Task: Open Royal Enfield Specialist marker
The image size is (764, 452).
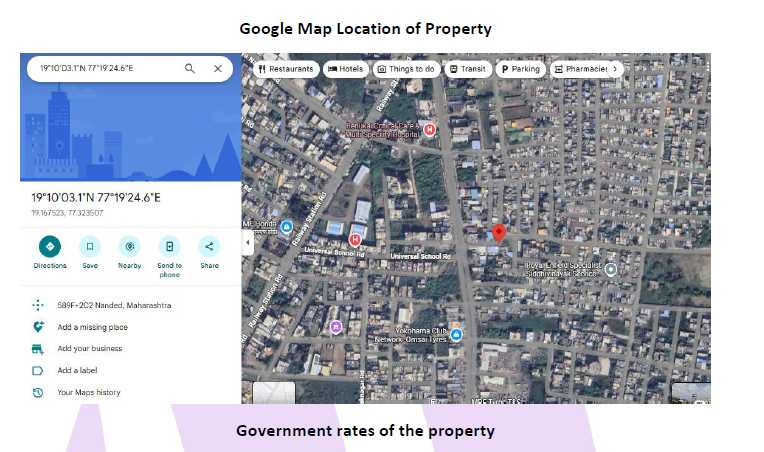Action: coord(611,269)
